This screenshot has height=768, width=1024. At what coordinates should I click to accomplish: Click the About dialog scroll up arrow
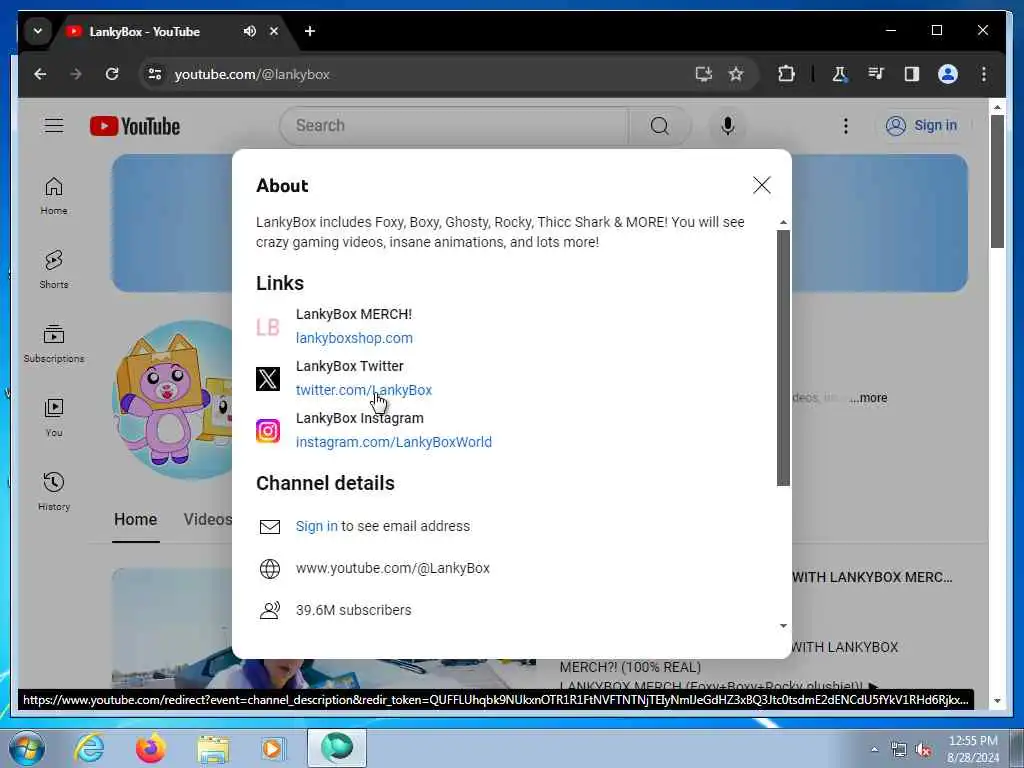pyautogui.click(x=783, y=223)
